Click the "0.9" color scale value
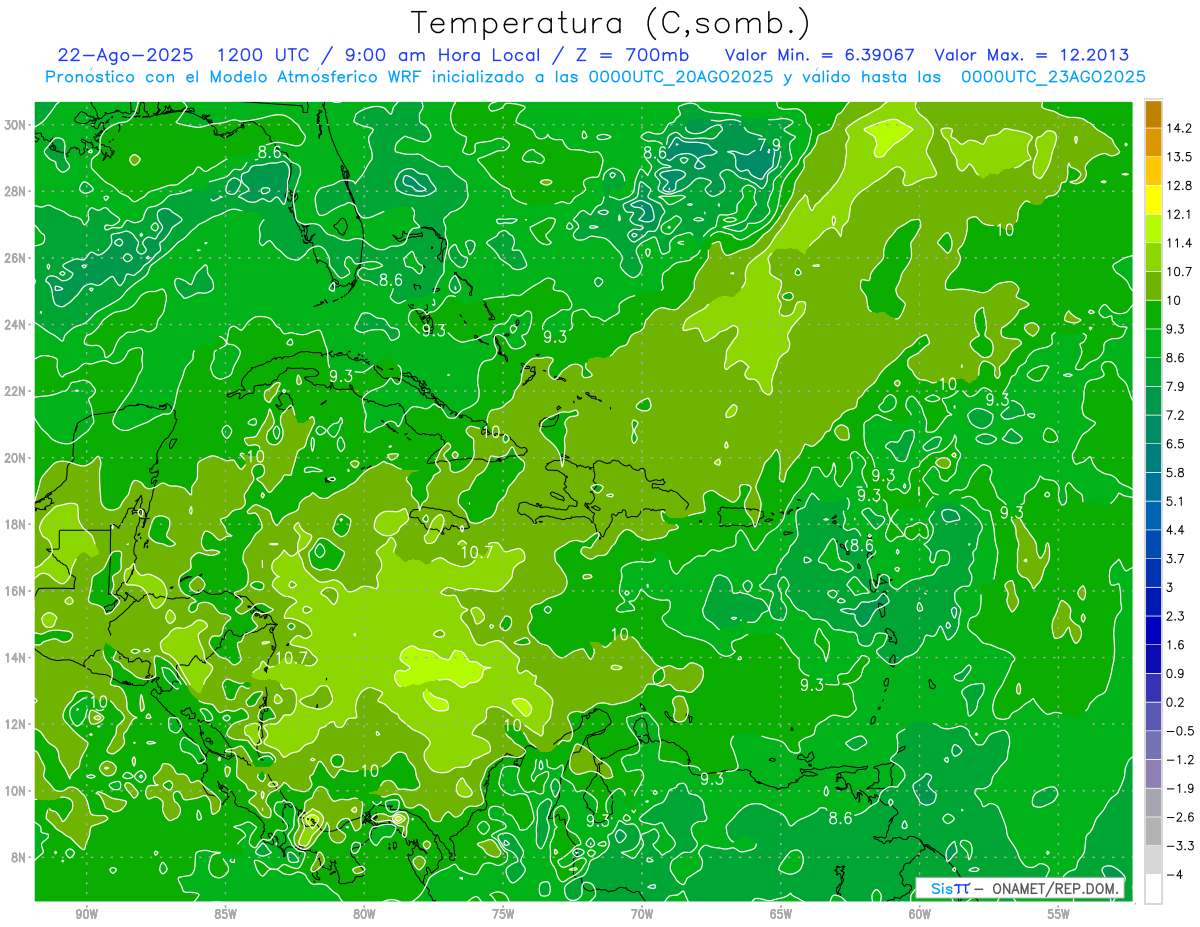This screenshot has width=1200, height=927. point(1176,674)
